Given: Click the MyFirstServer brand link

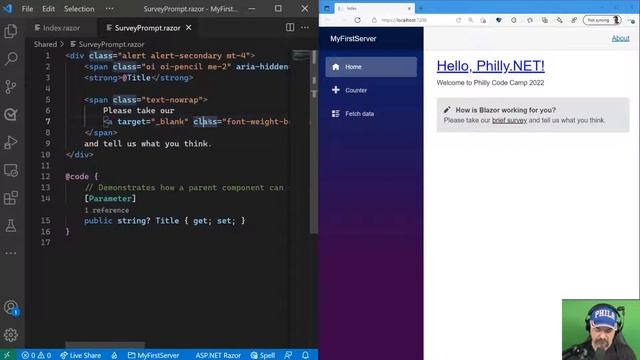Looking at the screenshot, I should tap(353, 39).
